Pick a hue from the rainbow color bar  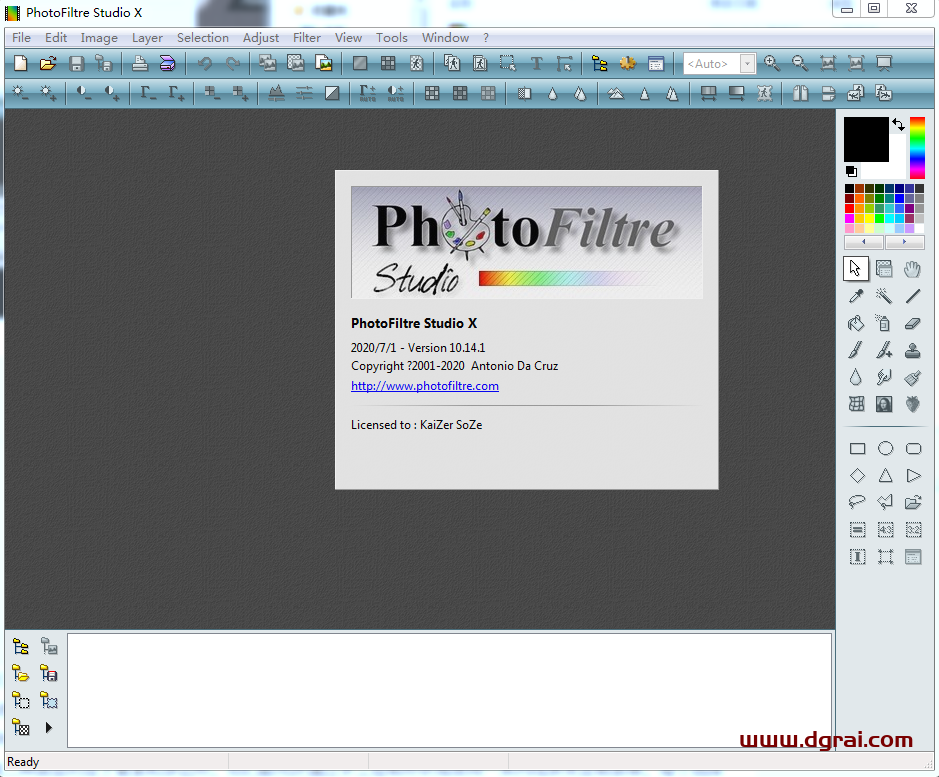click(917, 147)
